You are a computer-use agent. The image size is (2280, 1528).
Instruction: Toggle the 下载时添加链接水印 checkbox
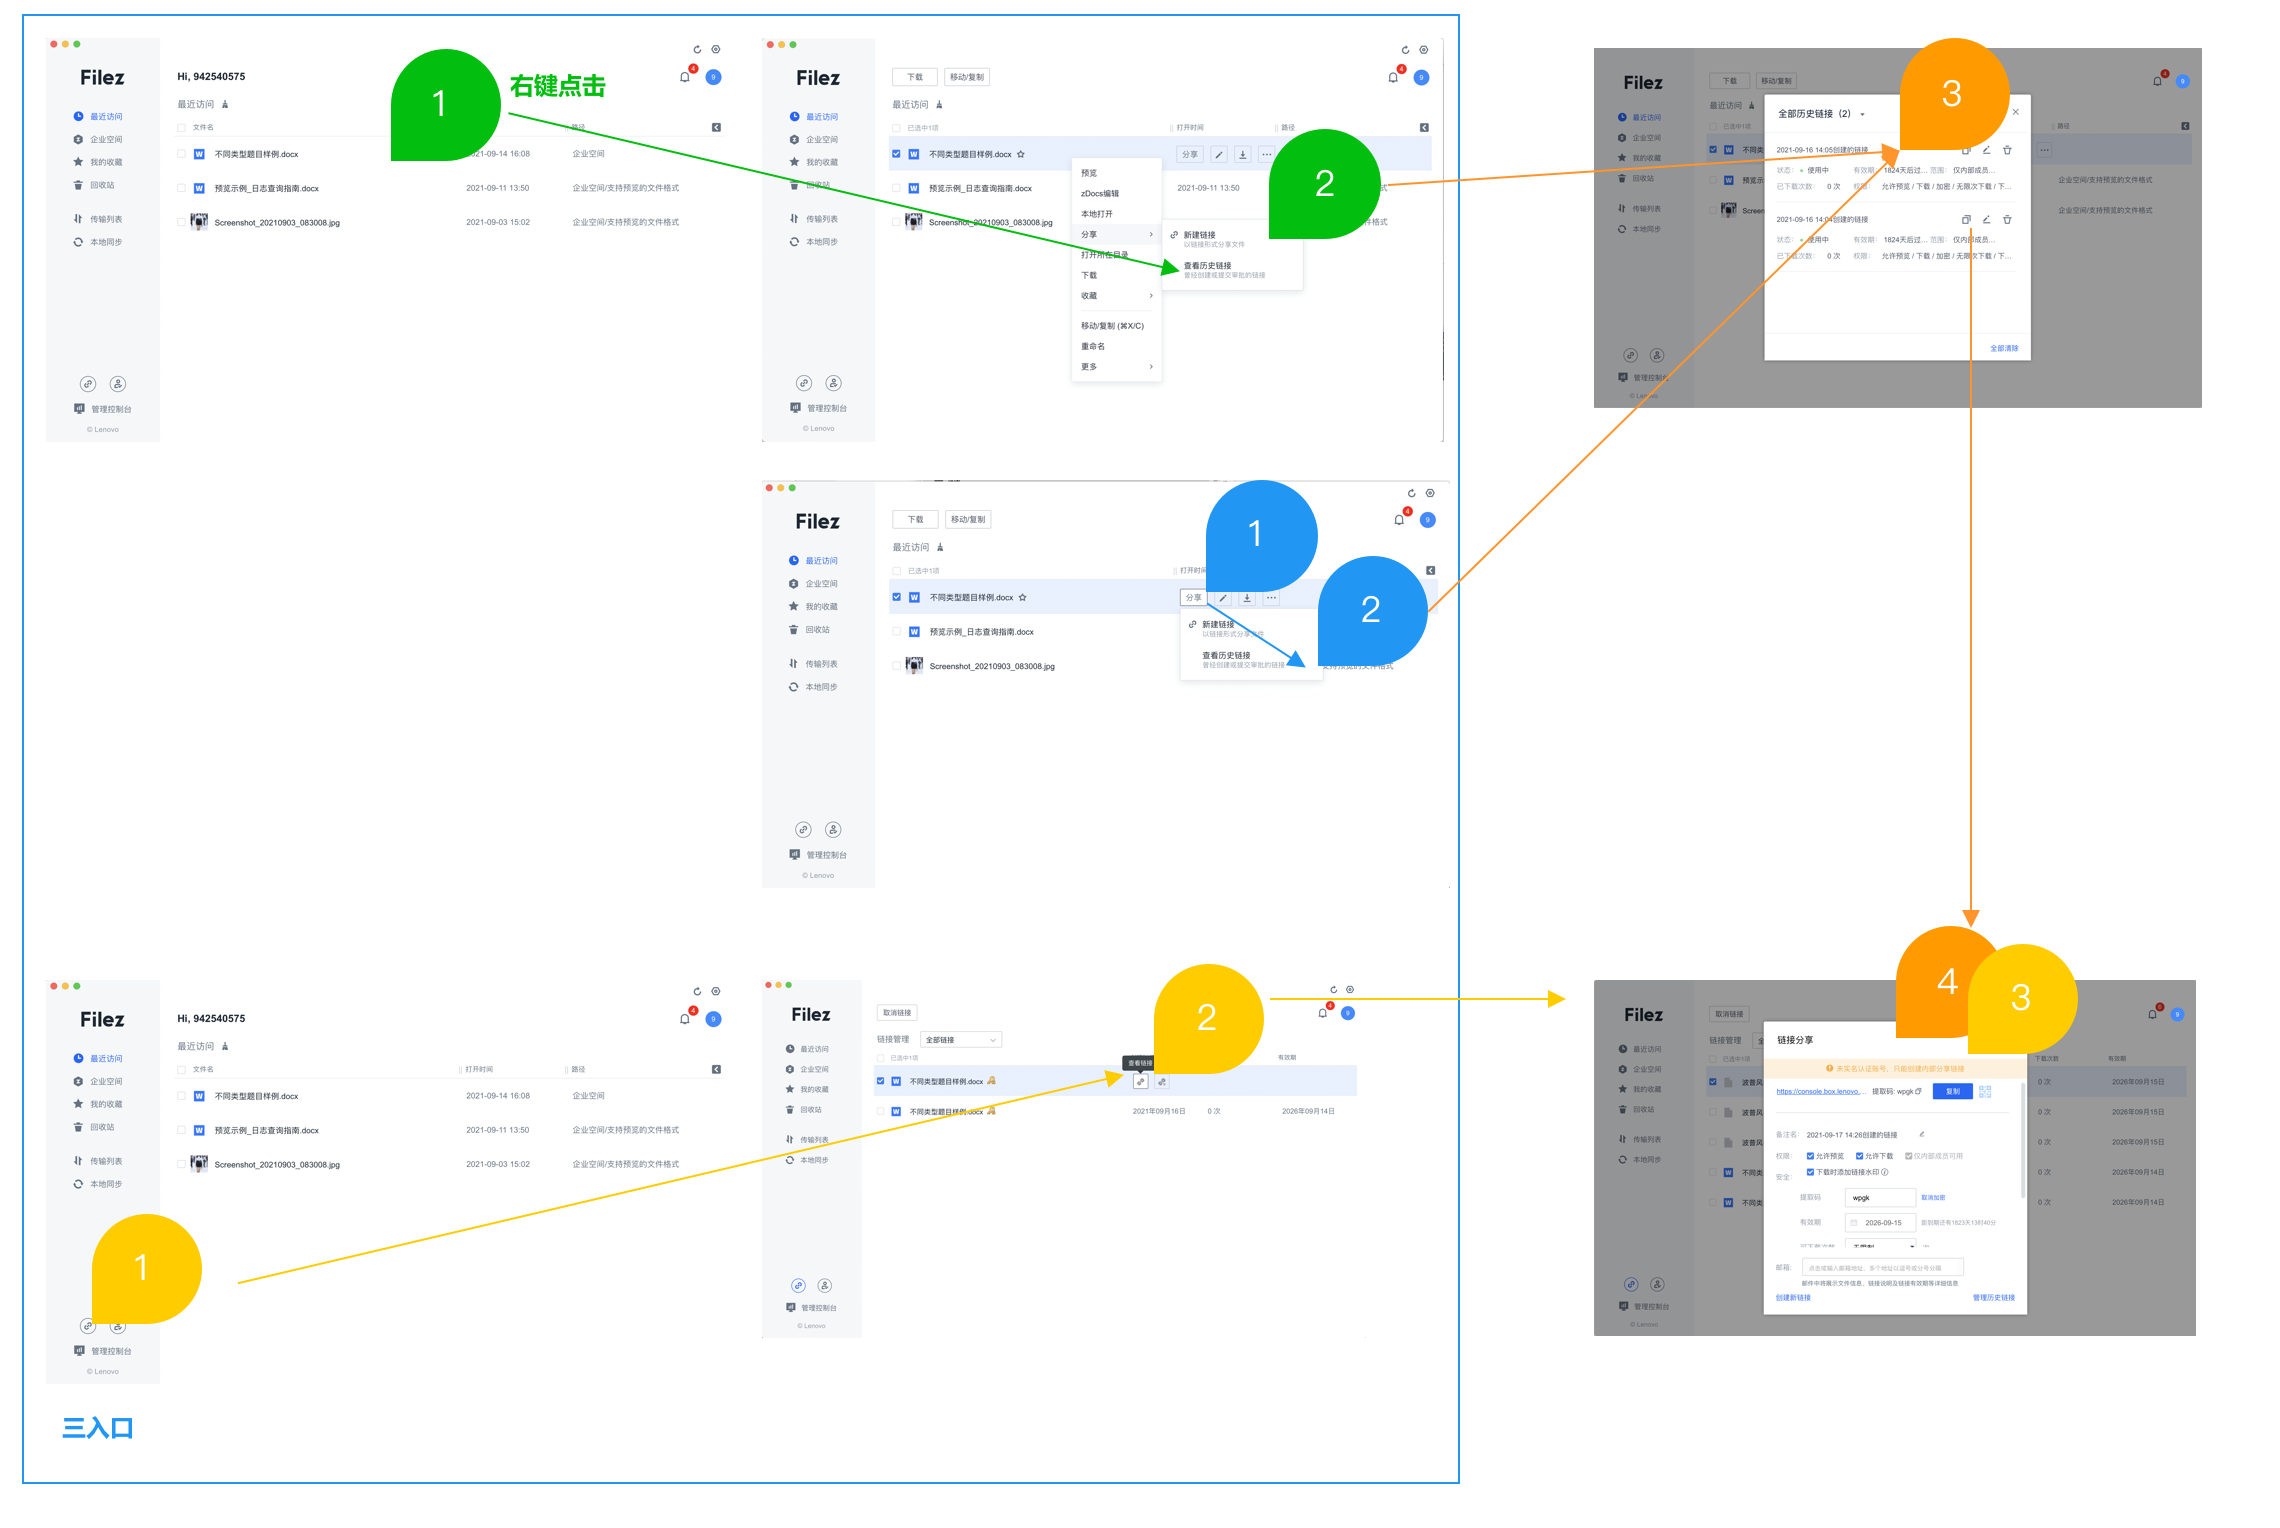click(1810, 1172)
